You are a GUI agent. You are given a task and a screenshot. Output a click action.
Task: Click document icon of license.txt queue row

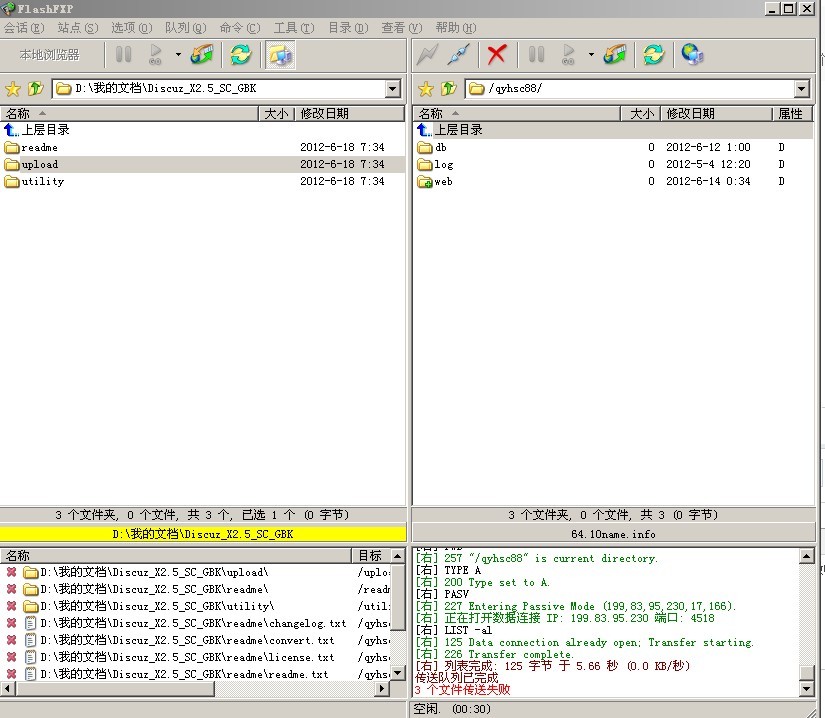click(31, 657)
